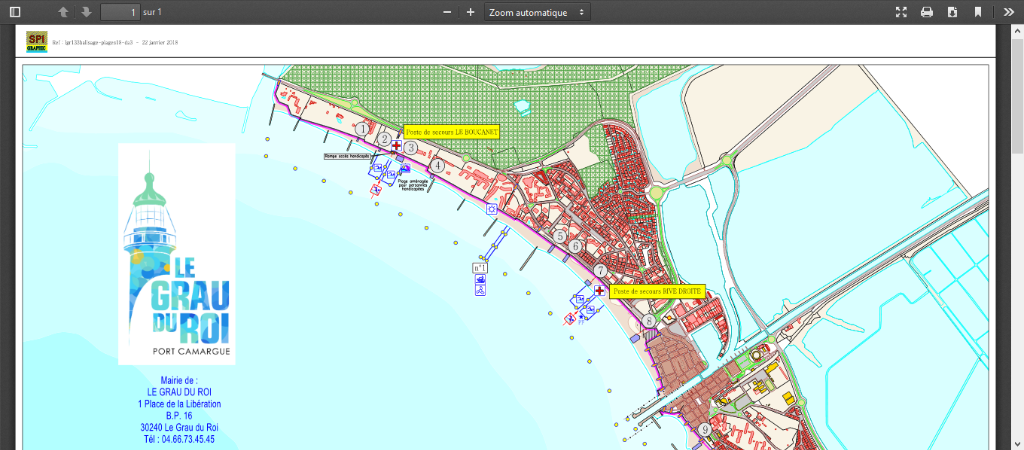Screen dimensions: 1024x450
Task: Click the numbered circle 9 map marker
Action: pos(705,430)
